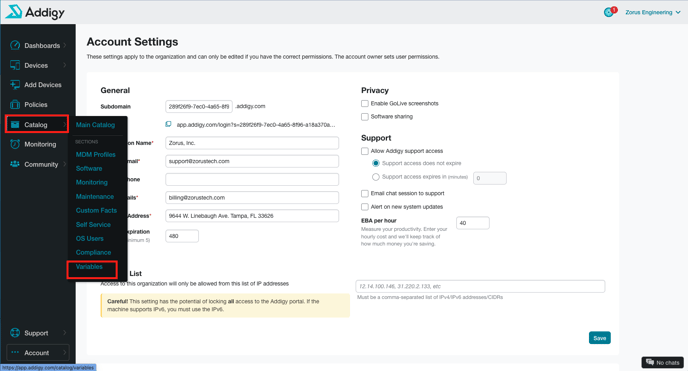Select MDM Profiles in Catalog menu
The width and height of the screenshot is (688, 371).
96,154
